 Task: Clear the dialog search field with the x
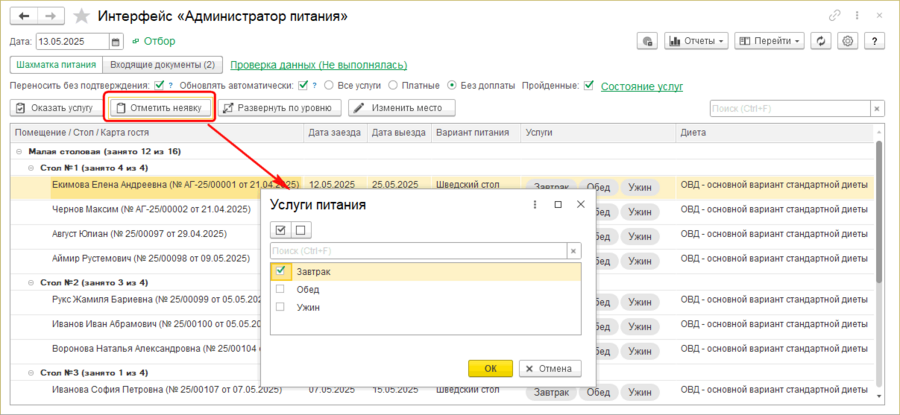[x=573, y=251]
